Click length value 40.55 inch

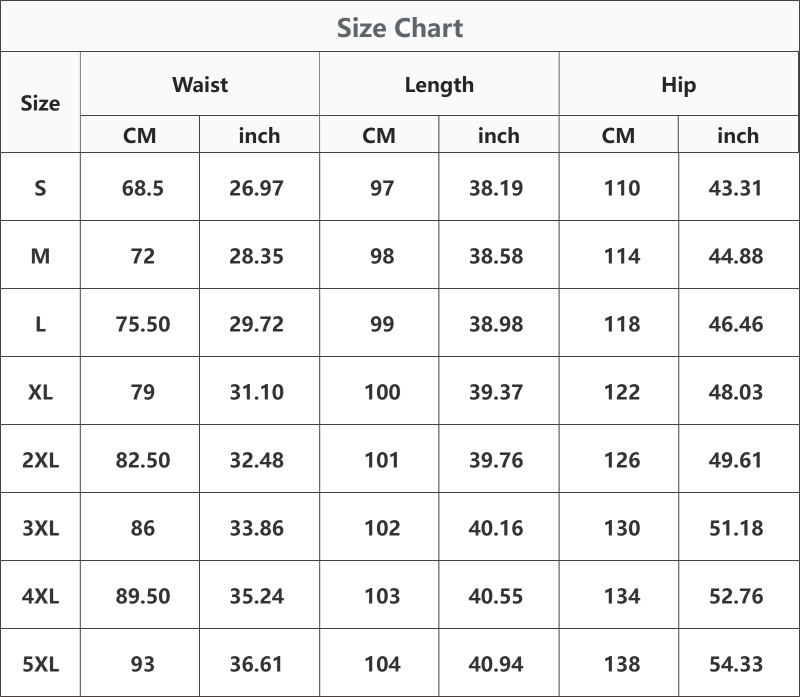point(496,596)
